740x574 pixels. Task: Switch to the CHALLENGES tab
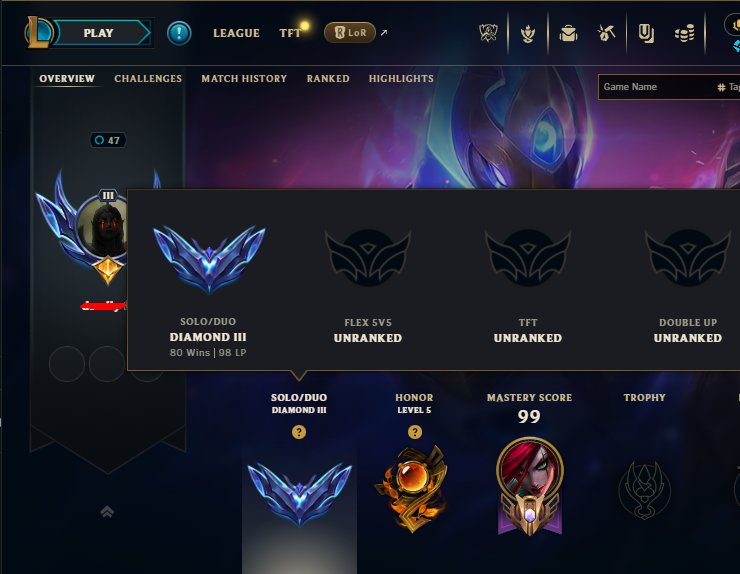point(148,79)
